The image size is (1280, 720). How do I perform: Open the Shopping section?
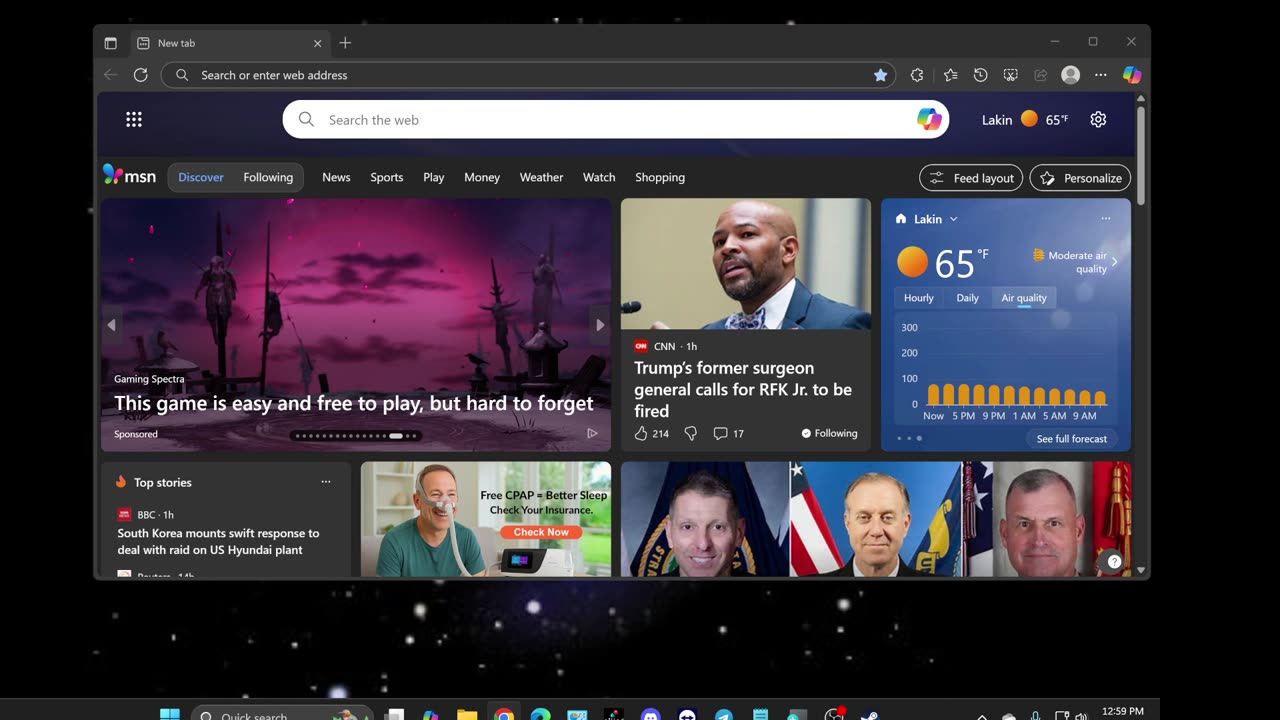pos(660,177)
